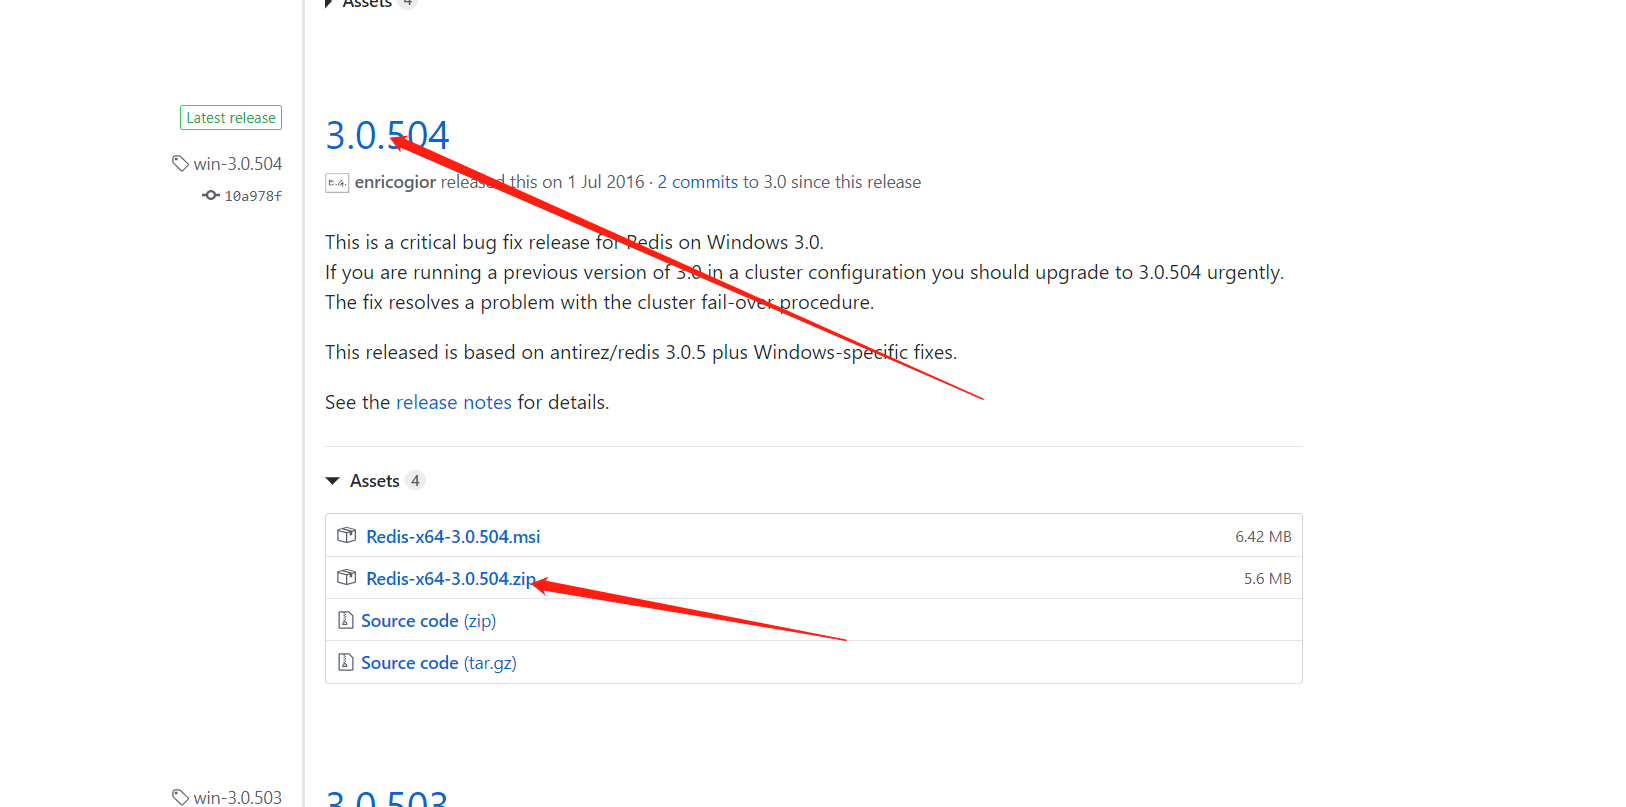Click enricogior's avatar image
Screen dimensions: 1626x807
337,183
